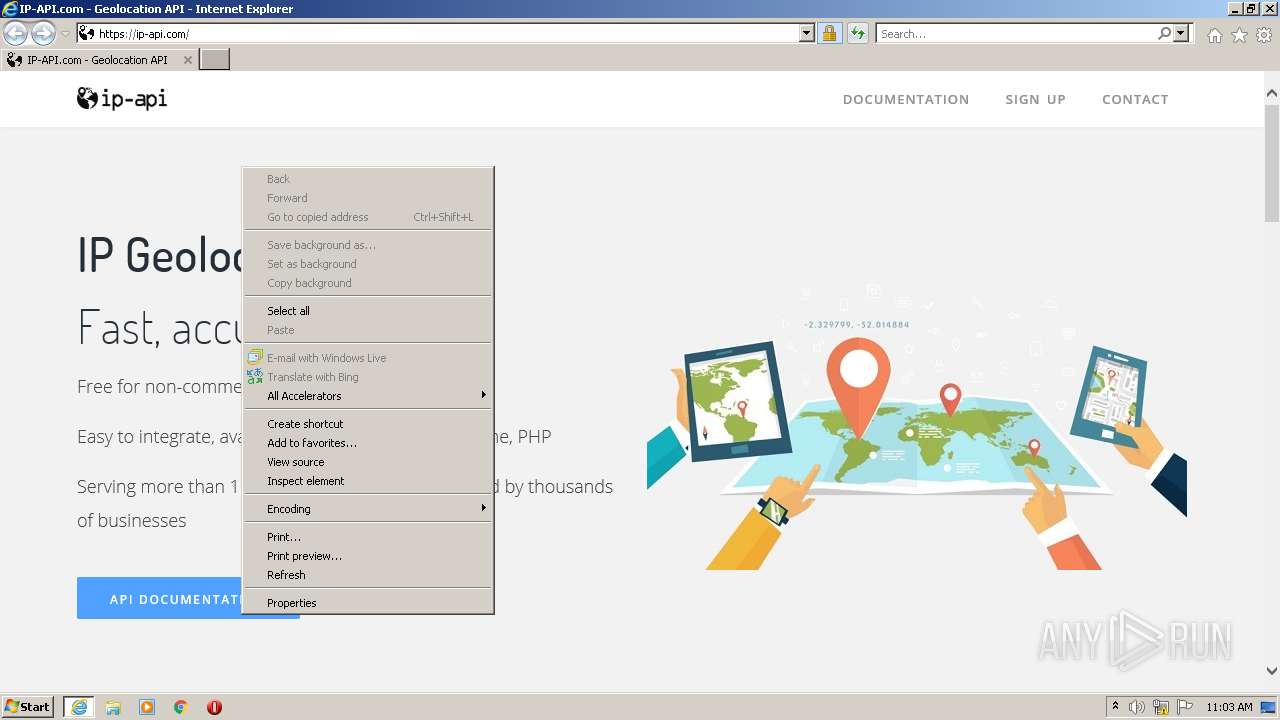Choose Properties from context menu
1280x720 pixels.
tap(368, 603)
